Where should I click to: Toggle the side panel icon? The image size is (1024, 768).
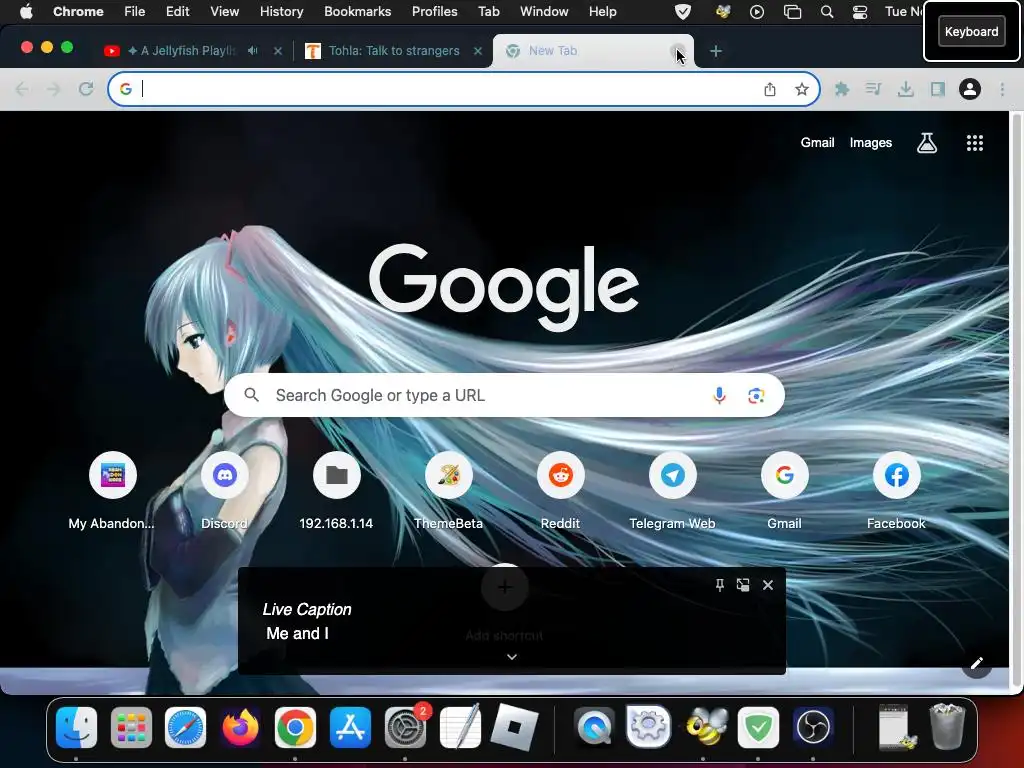point(938,89)
